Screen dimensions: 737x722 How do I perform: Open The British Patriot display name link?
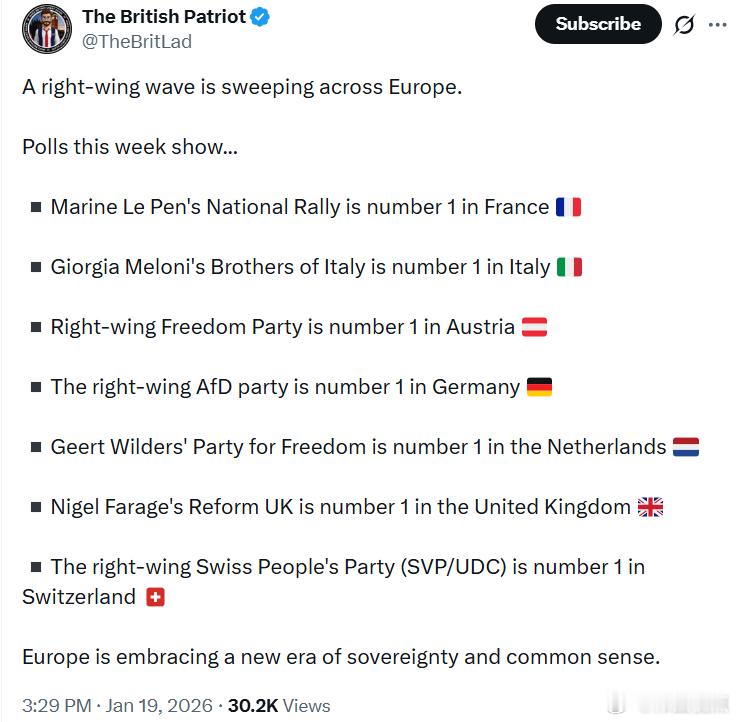(x=164, y=17)
